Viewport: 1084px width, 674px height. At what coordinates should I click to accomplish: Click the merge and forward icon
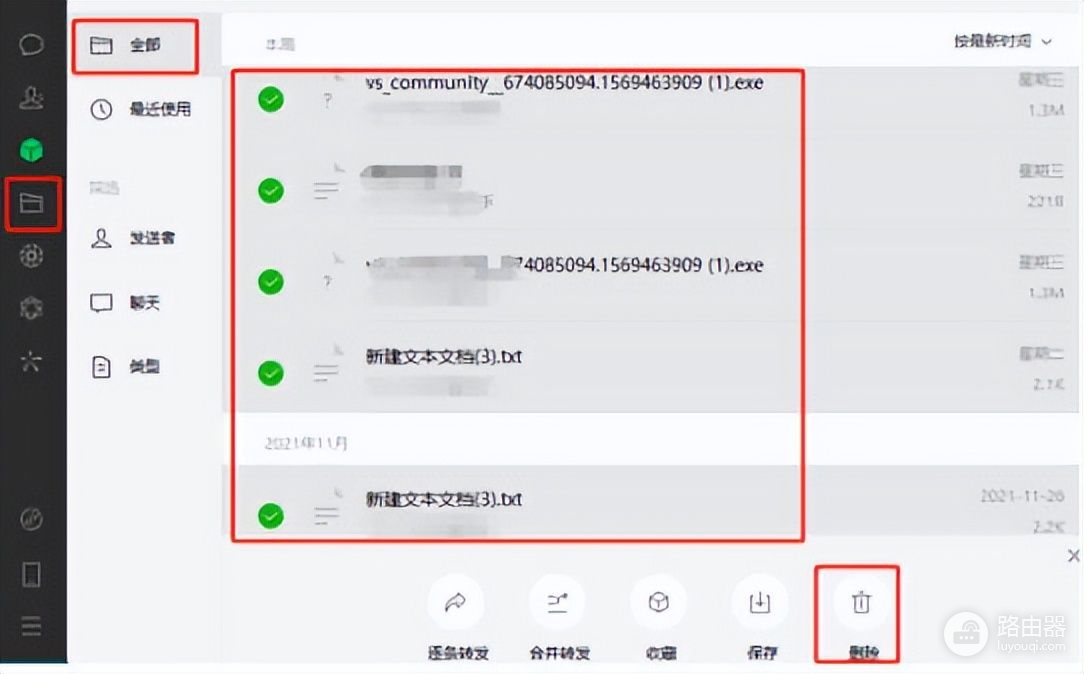pyautogui.click(x=557, y=602)
